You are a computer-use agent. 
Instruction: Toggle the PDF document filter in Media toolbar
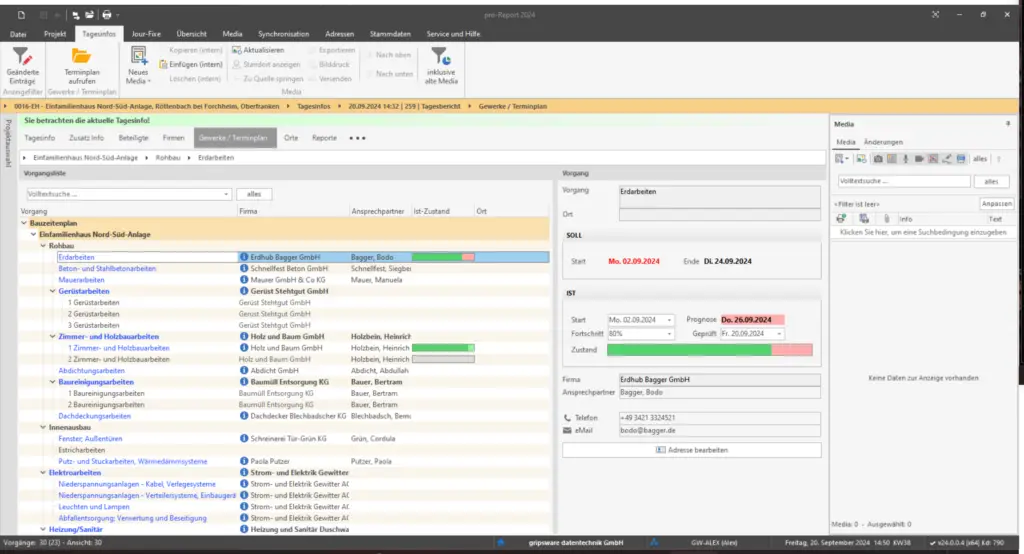[x=933, y=159]
